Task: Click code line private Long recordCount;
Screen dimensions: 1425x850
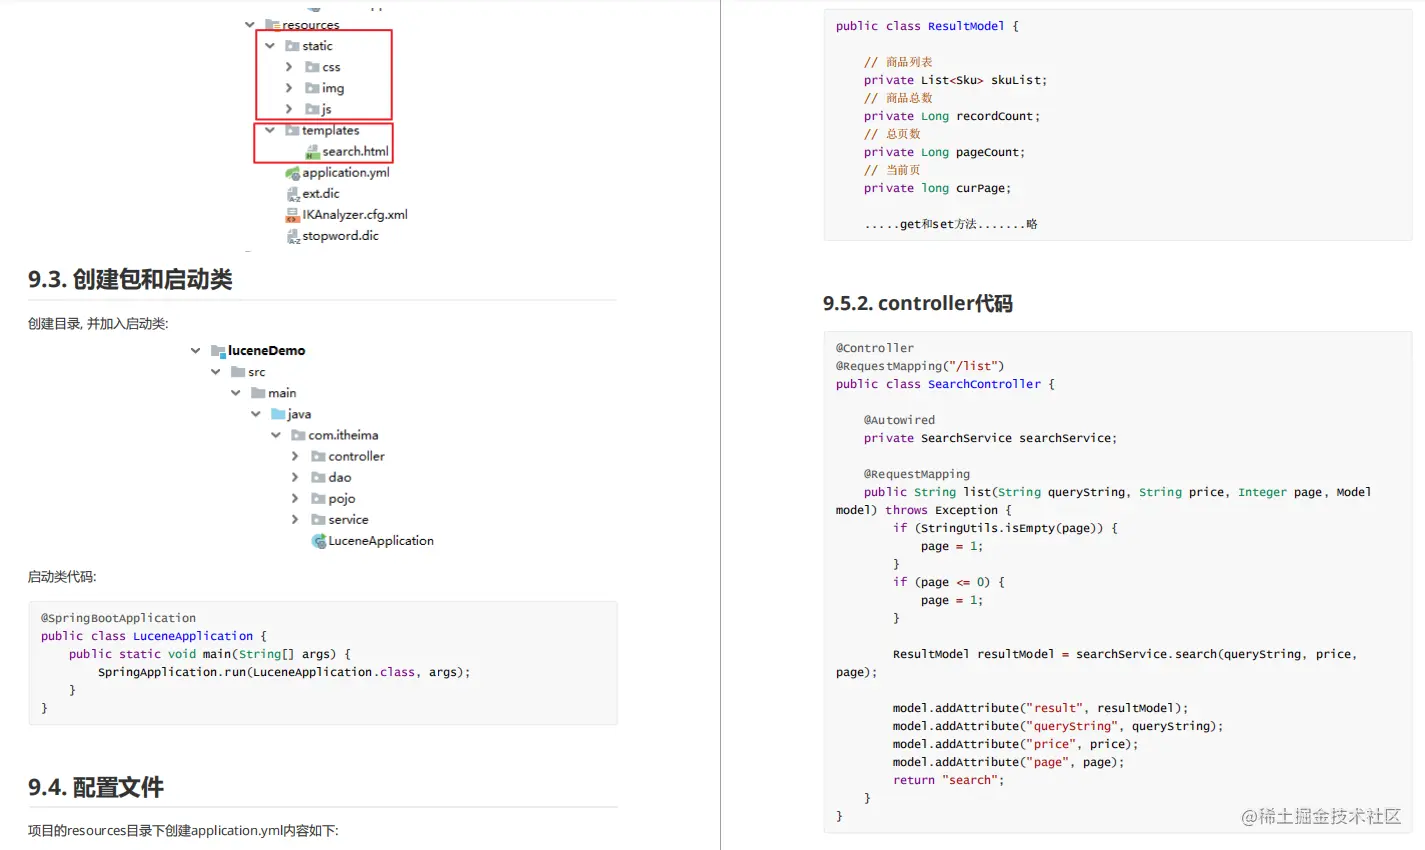Action: pyautogui.click(x=952, y=116)
